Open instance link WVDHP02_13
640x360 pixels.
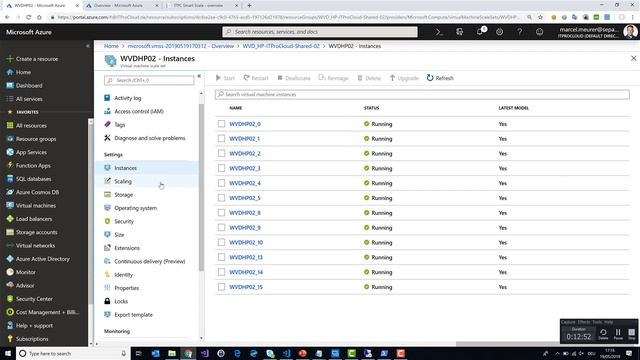(x=246, y=257)
